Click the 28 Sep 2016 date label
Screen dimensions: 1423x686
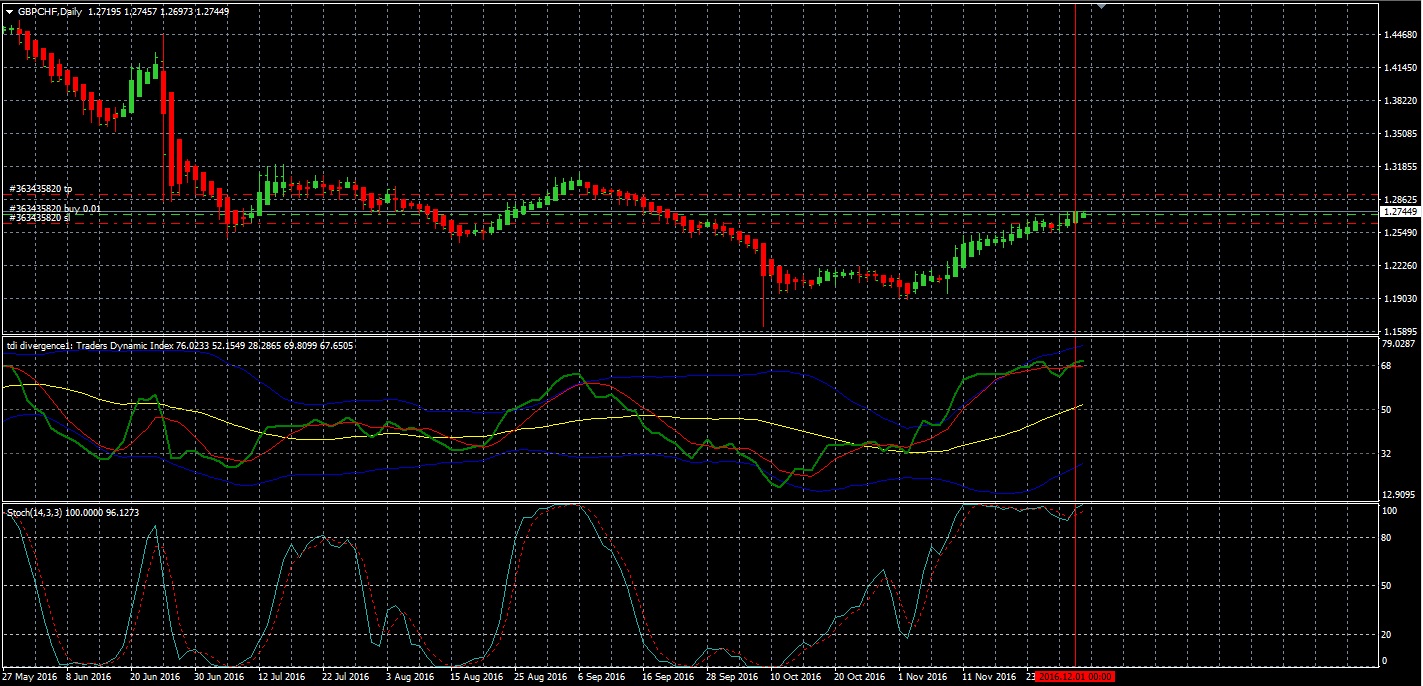[x=732, y=677]
